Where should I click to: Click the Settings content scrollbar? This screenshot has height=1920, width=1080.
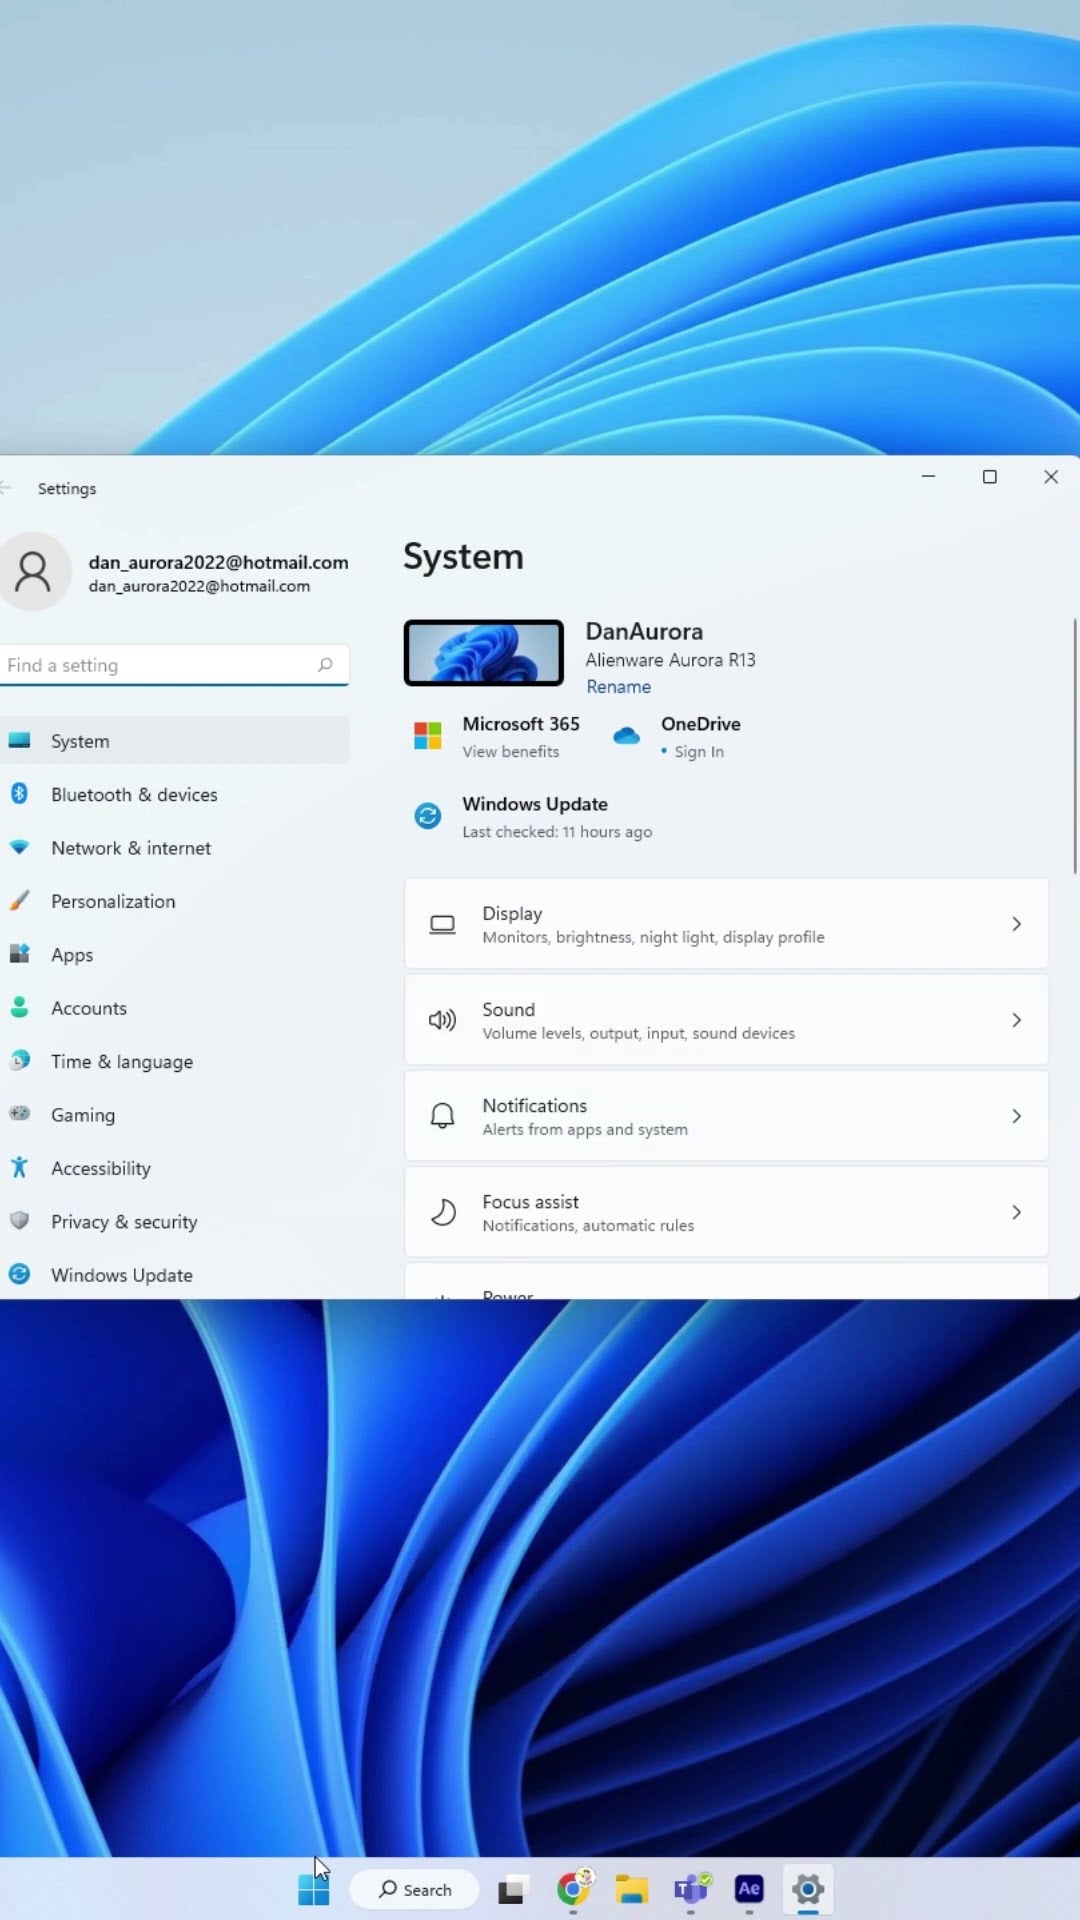tap(1075, 746)
